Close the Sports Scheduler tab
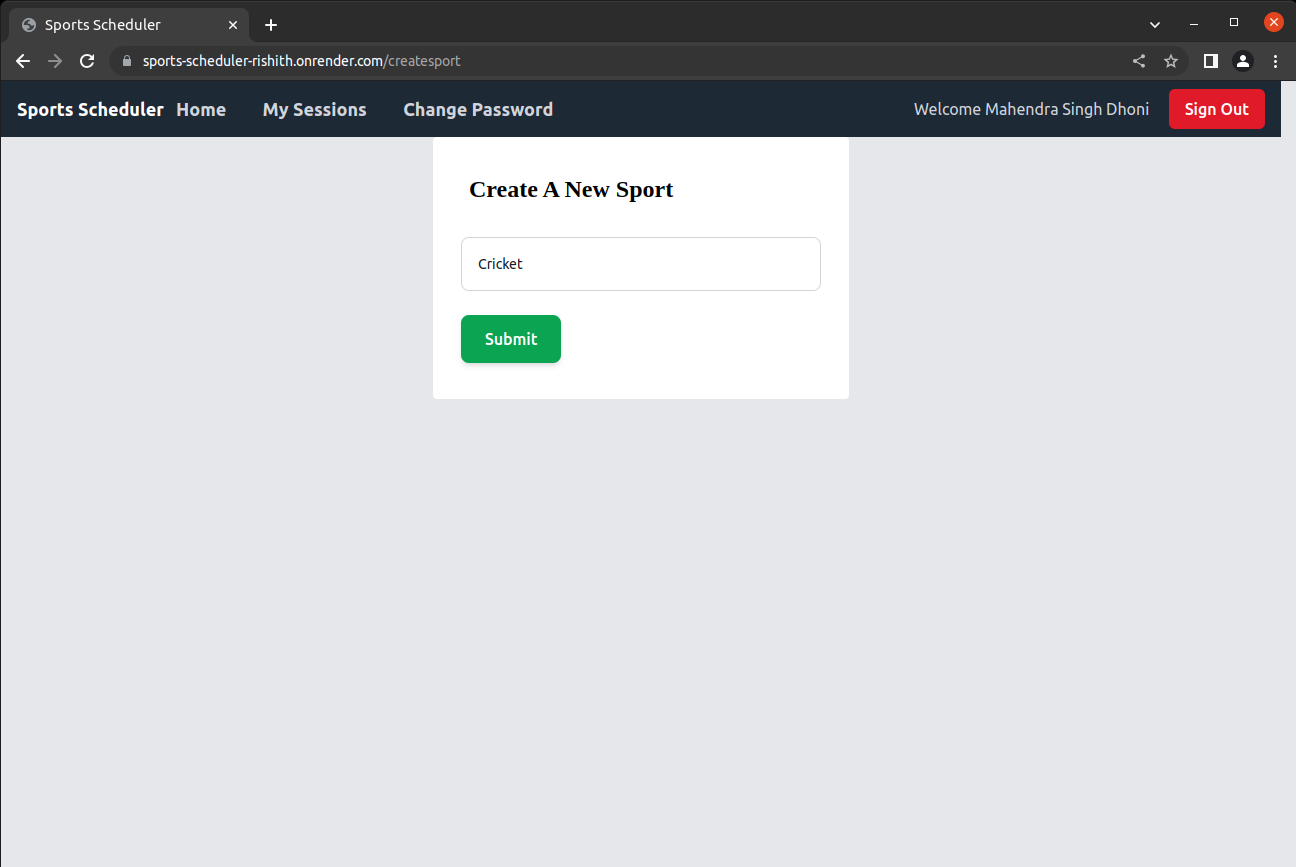The height and width of the screenshot is (867, 1296). pyautogui.click(x=233, y=24)
